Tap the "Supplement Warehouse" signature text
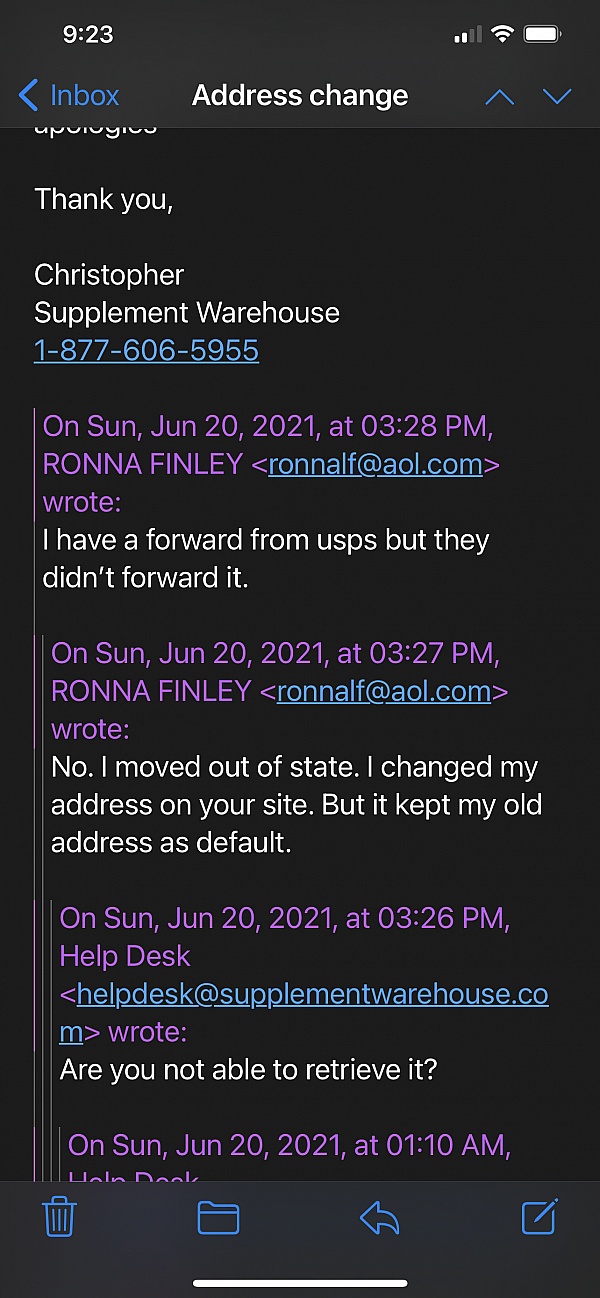Image resolution: width=600 pixels, height=1298 pixels. pyautogui.click(x=187, y=312)
